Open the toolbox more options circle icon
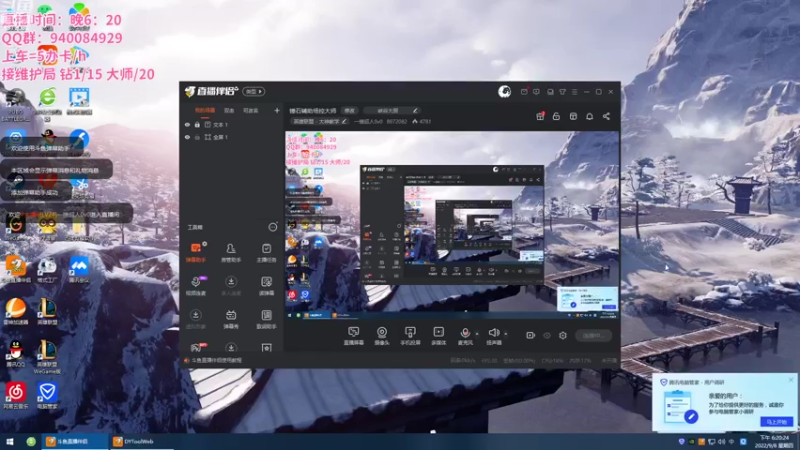The width and height of the screenshot is (800, 450). click(x=273, y=227)
